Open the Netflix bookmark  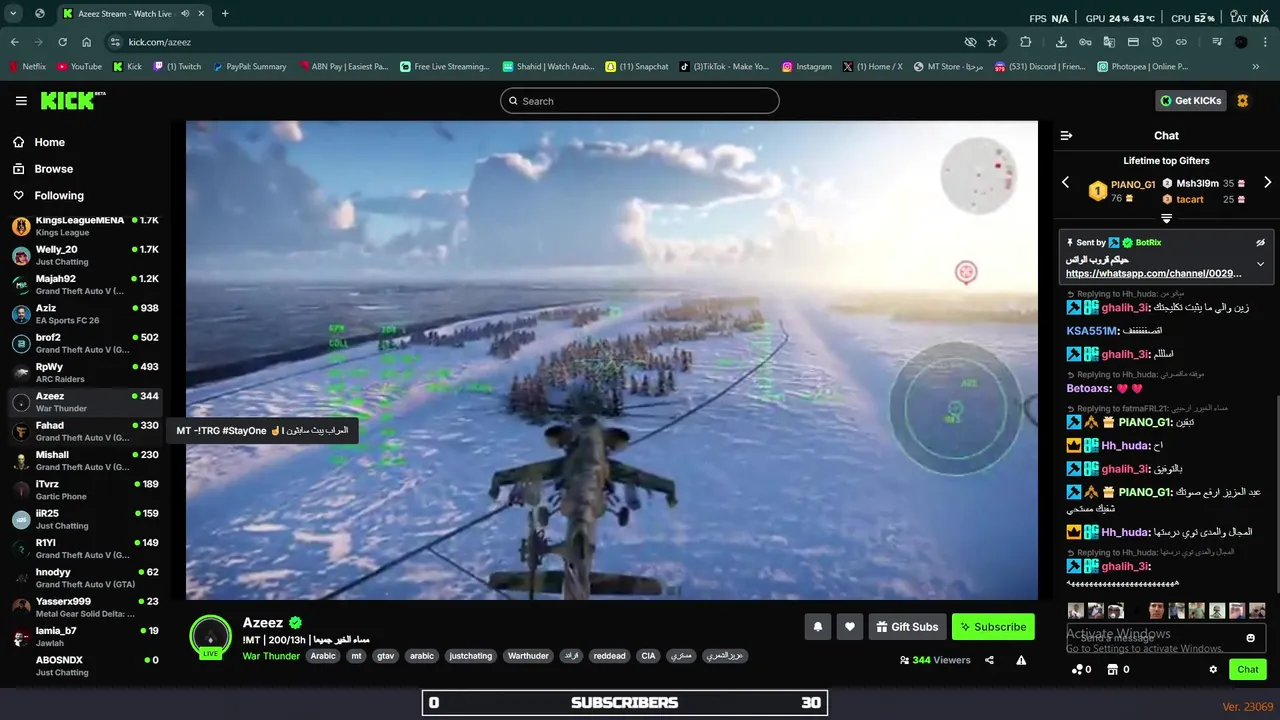[x=27, y=67]
